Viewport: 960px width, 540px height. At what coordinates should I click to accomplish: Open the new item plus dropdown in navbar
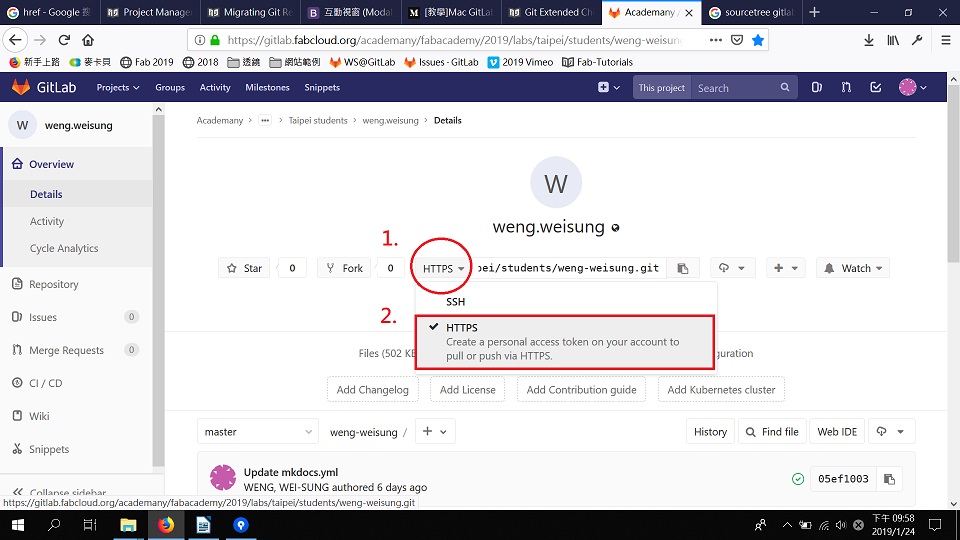tap(609, 88)
